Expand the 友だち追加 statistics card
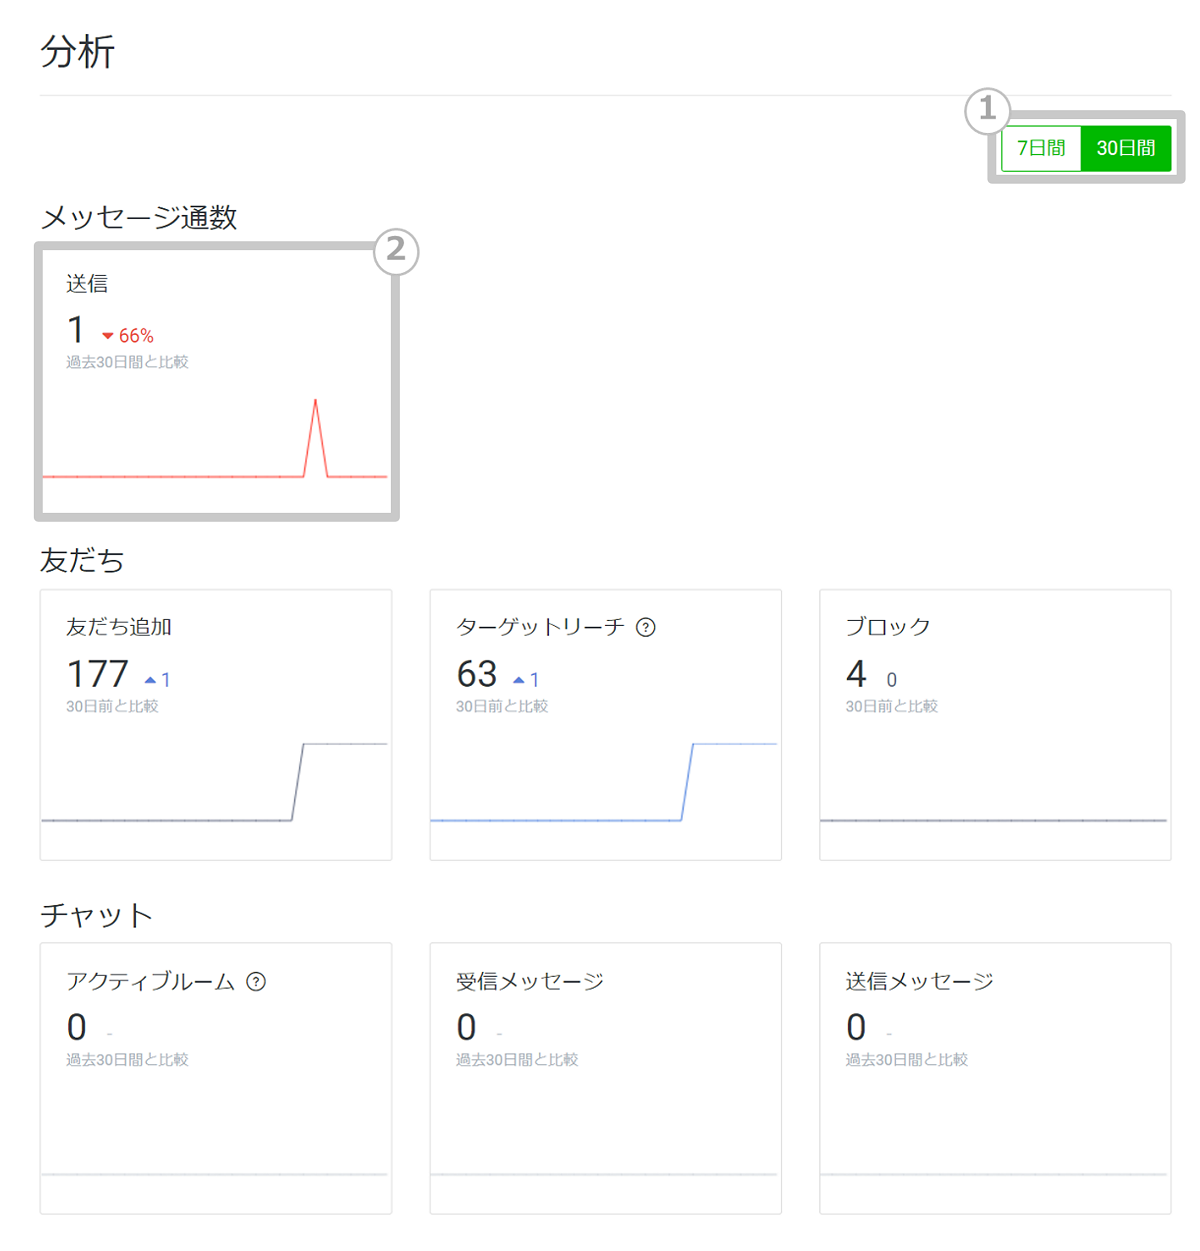Viewport: 1200px width, 1251px height. click(215, 724)
